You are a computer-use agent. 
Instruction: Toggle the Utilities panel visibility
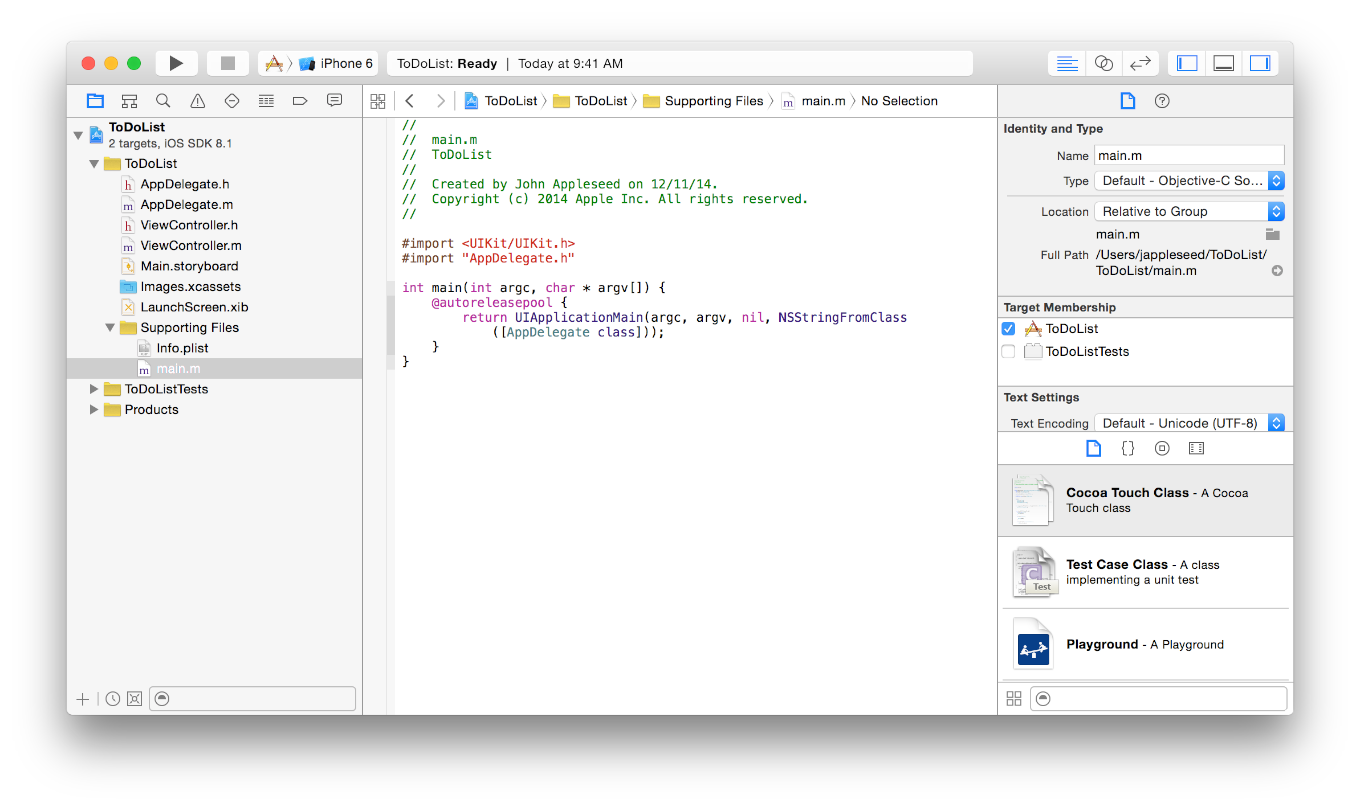point(1259,63)
